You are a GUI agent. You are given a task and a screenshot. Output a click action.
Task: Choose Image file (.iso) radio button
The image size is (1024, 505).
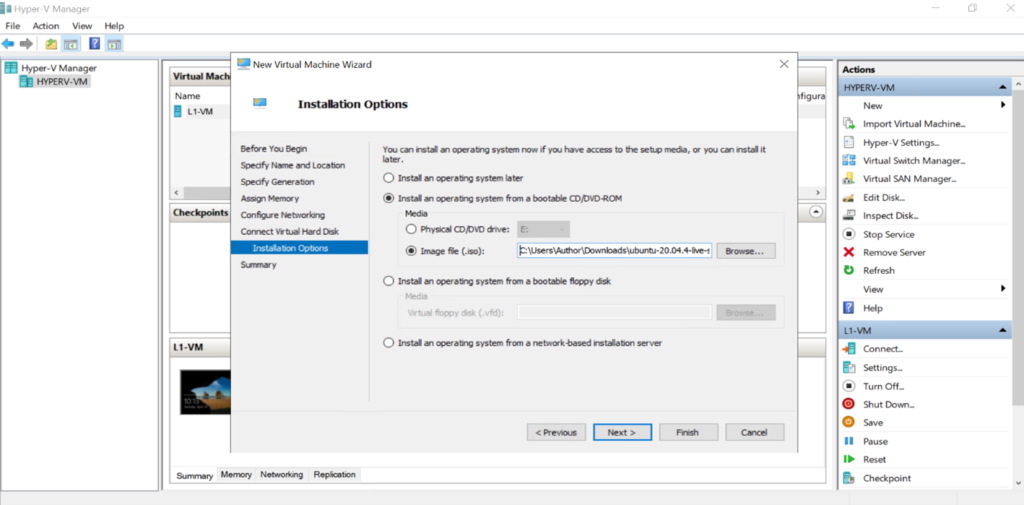411,250
